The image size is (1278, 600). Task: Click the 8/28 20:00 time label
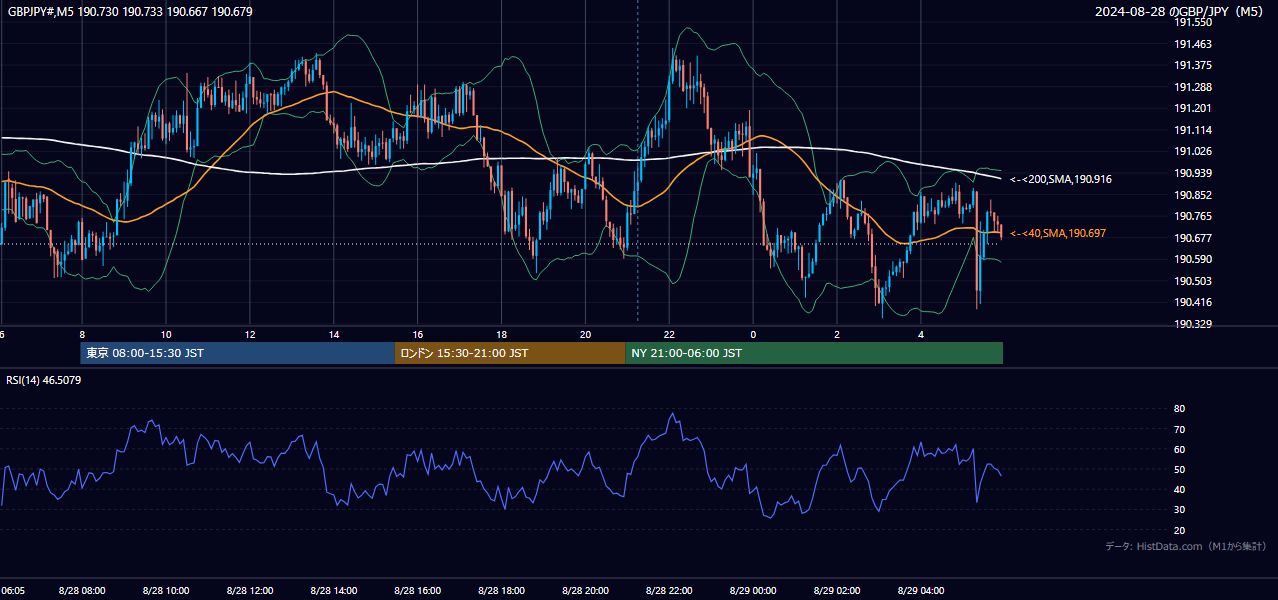point(586,591)
